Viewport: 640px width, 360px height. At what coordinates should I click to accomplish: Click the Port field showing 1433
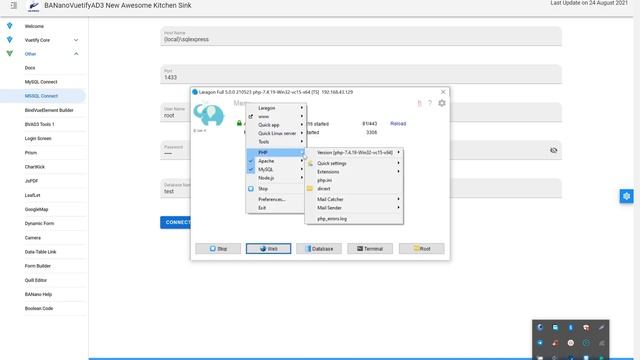tap(361, 74)
